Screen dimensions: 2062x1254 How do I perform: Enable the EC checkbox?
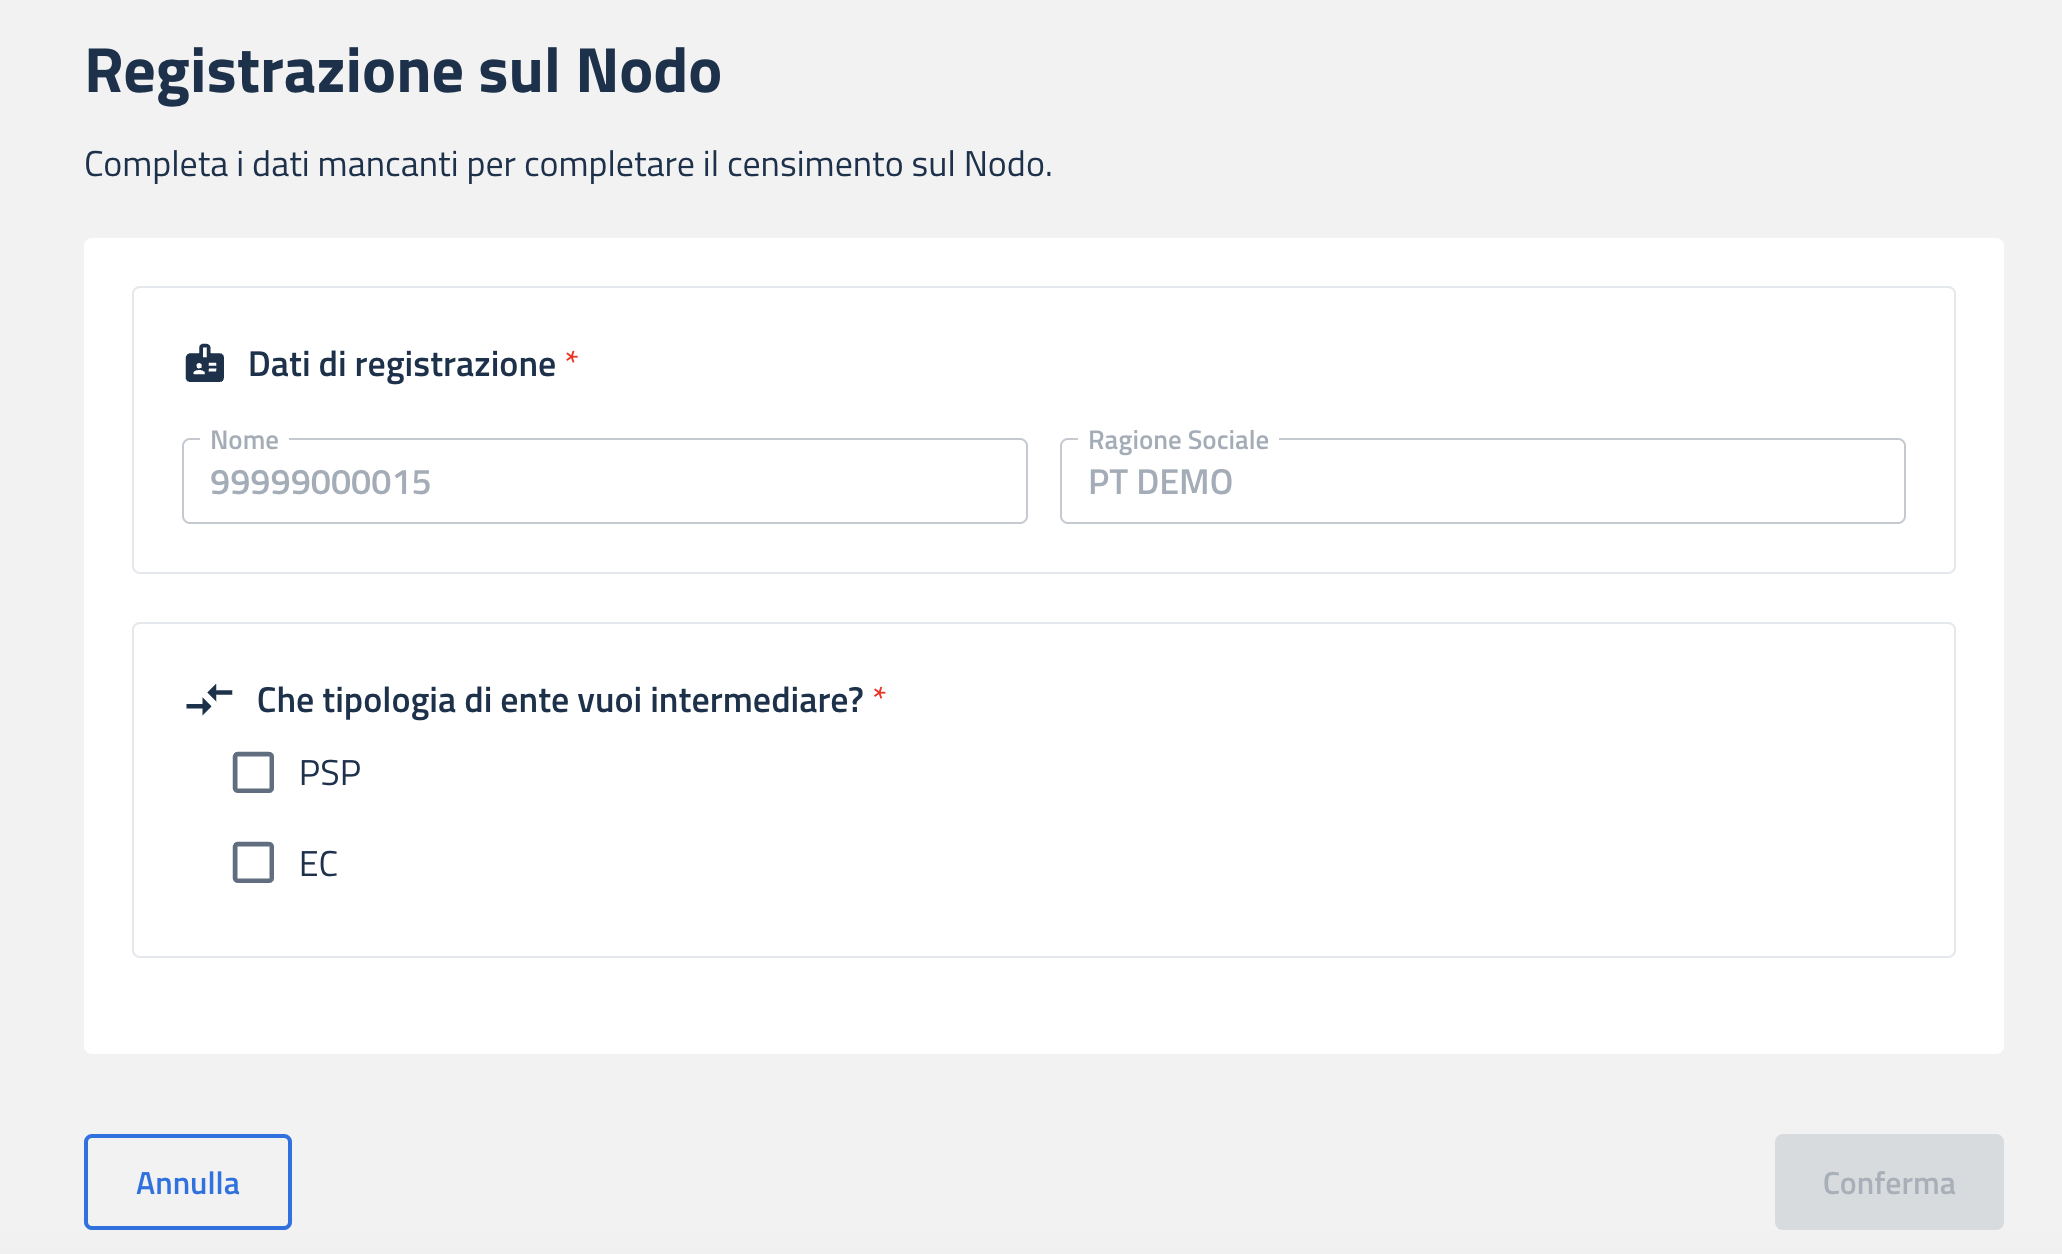[253, 862]
